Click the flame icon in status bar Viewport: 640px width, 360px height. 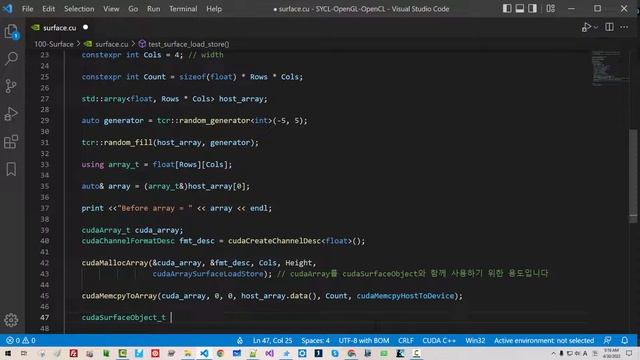[x=240, y=340]
